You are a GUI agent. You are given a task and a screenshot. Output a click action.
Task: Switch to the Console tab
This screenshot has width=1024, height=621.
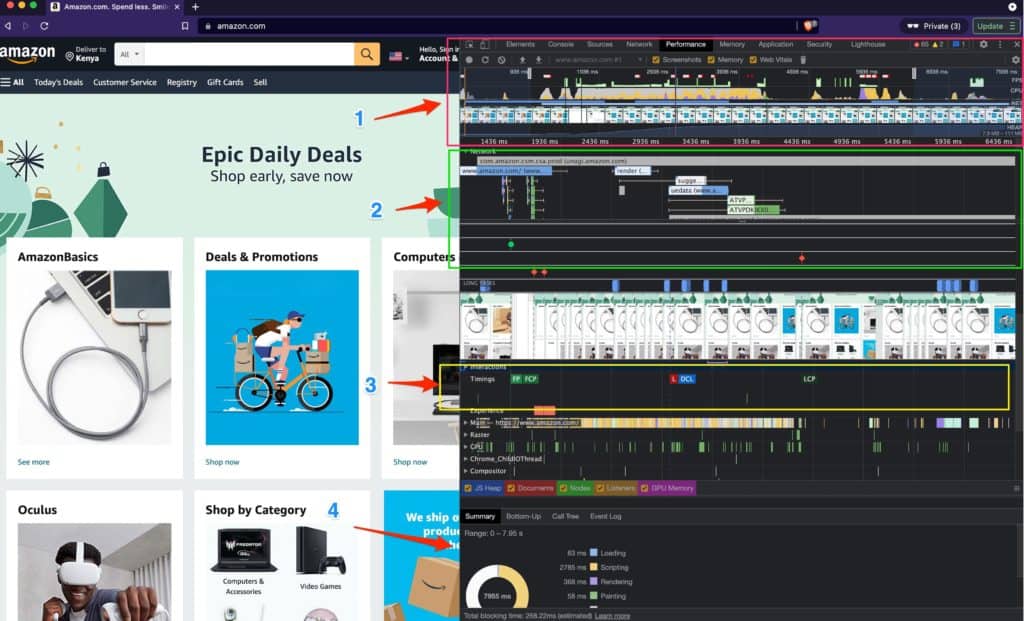[561, 44]
